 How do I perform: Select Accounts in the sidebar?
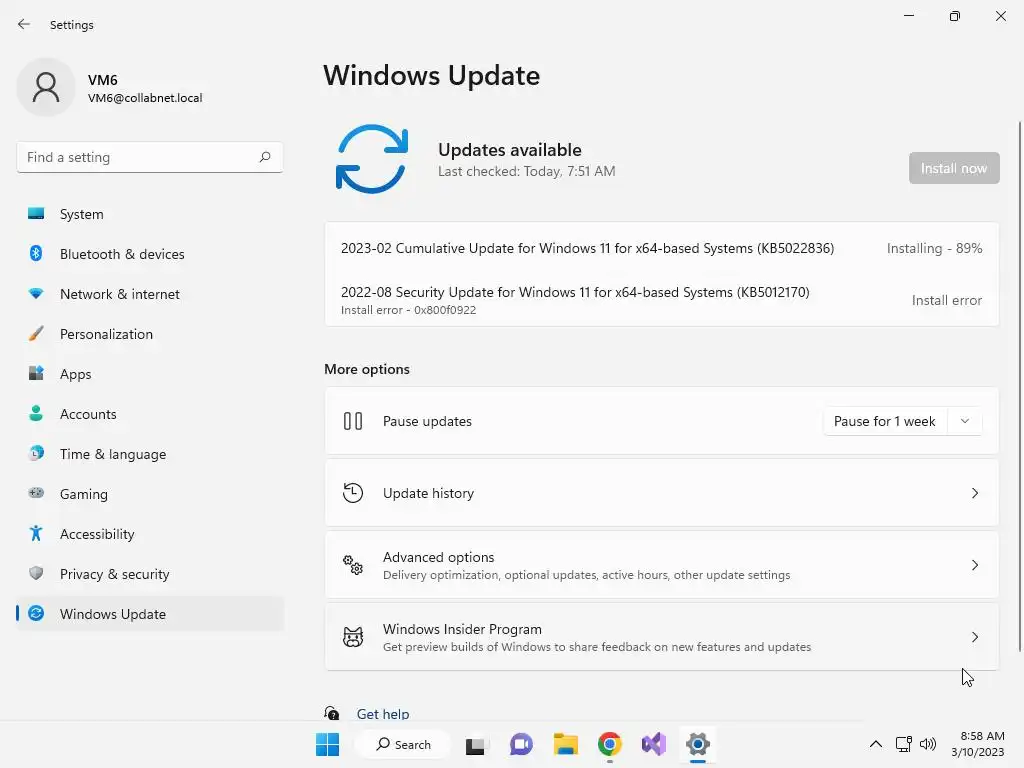pyautogui.click(x=150, y=414)
